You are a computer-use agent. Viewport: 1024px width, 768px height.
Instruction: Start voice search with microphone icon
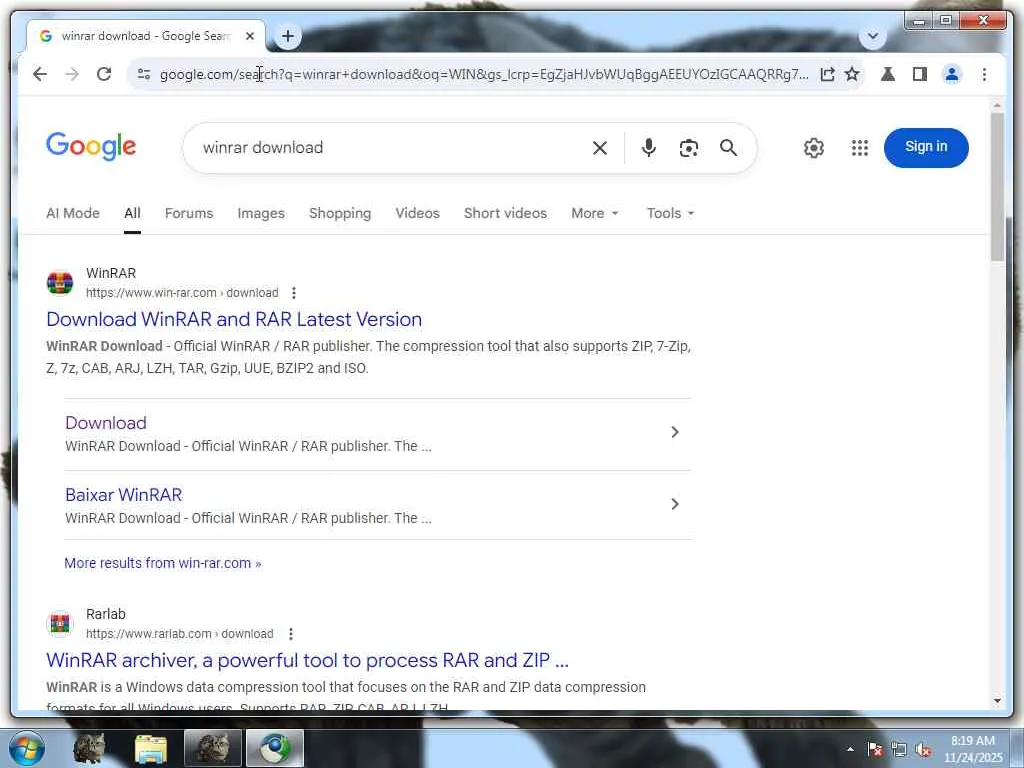(648, 148)
